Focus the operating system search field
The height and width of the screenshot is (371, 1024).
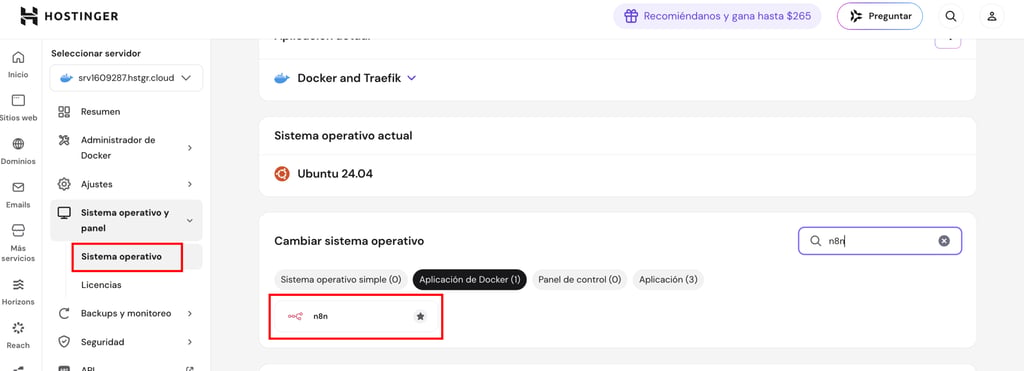pyautogui.click(x=880, y=241)
